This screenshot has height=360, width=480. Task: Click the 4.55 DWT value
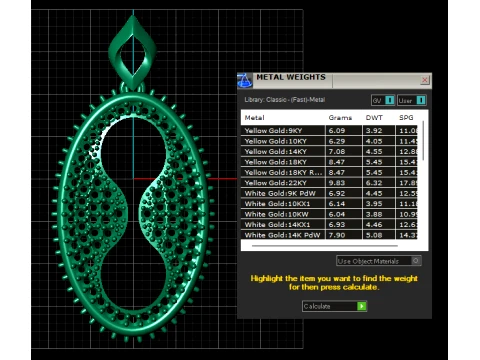[374, 152]
